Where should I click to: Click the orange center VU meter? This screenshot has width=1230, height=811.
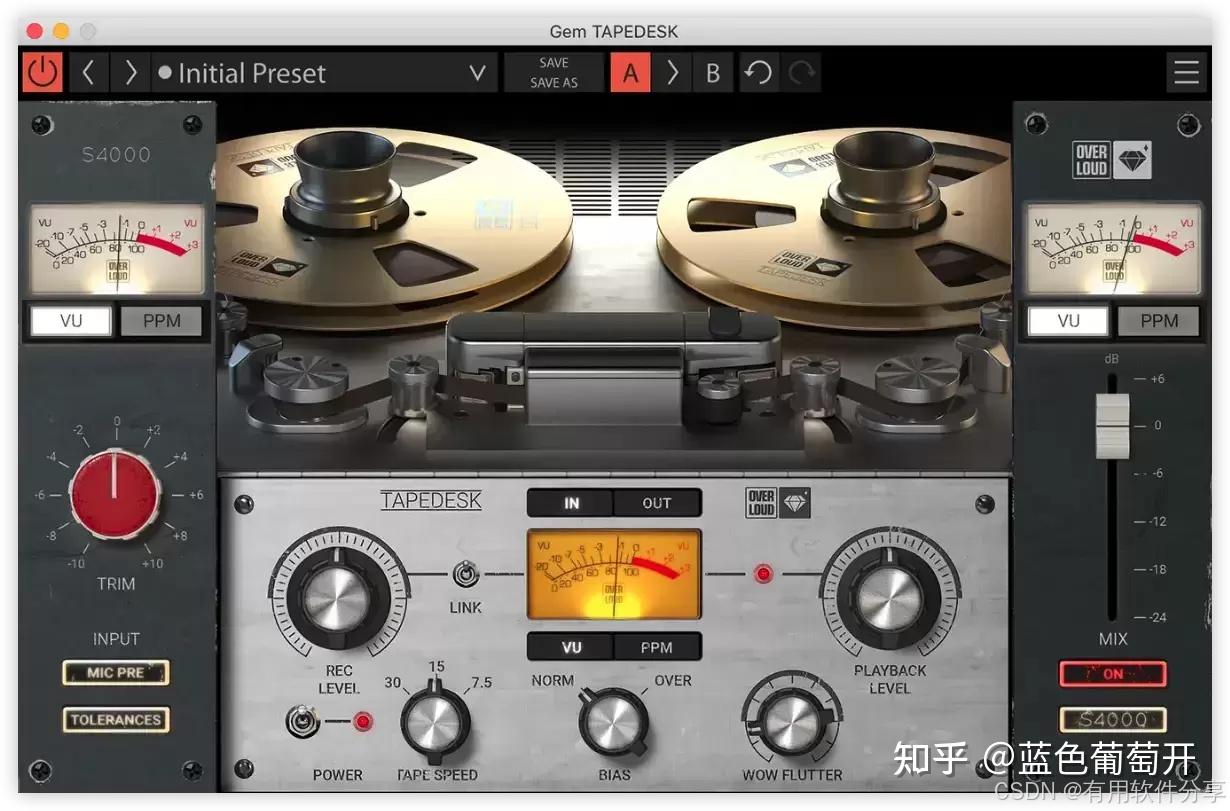pos(614,575)
